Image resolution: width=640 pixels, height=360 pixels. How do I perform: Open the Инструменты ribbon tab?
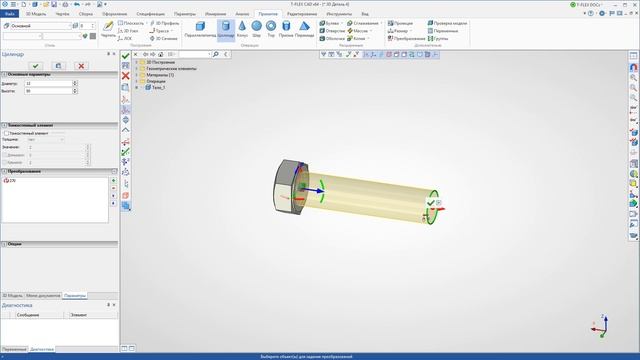pyautogui.click(x=339, y=14)
